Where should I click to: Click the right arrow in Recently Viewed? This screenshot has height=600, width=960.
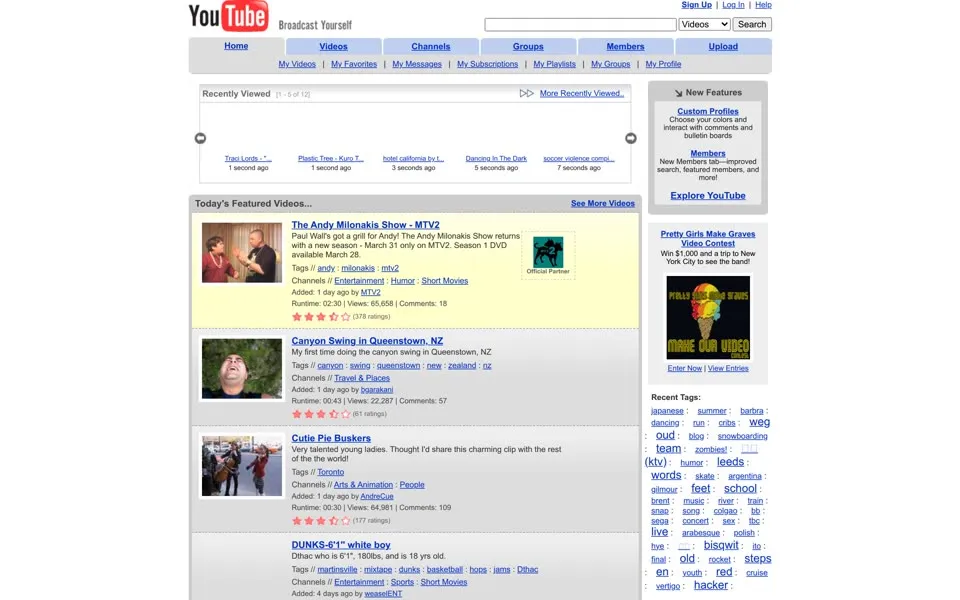631,138
